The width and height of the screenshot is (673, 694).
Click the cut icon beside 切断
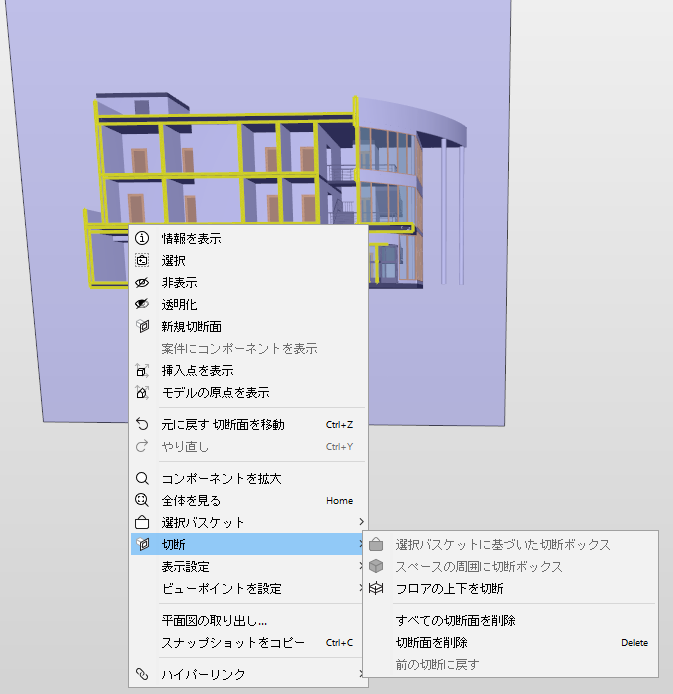coord(142,544)
